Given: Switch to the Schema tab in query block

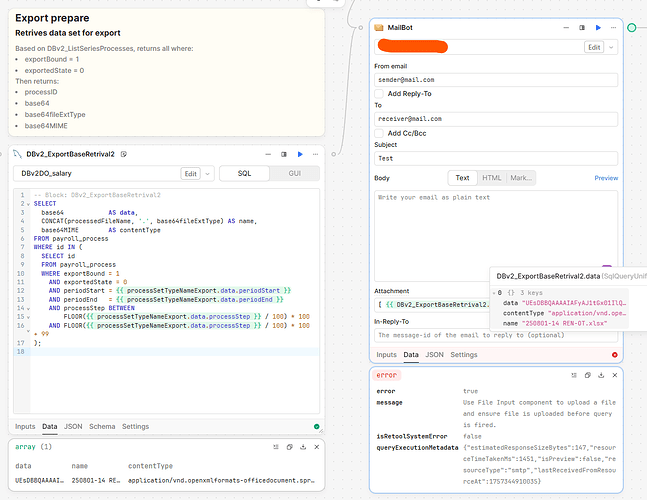Looking at the screenshot, I should [102, 427].
